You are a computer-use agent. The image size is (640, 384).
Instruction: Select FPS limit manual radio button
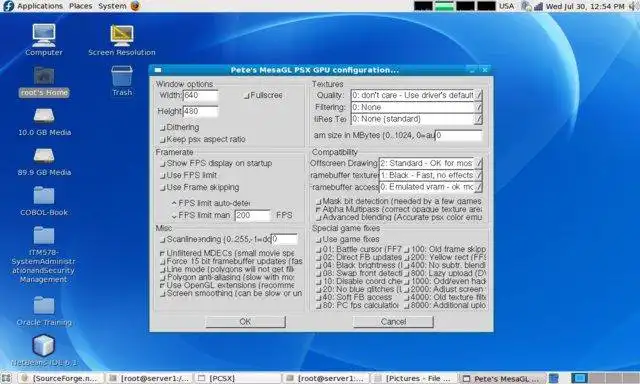tap(174, 215)
